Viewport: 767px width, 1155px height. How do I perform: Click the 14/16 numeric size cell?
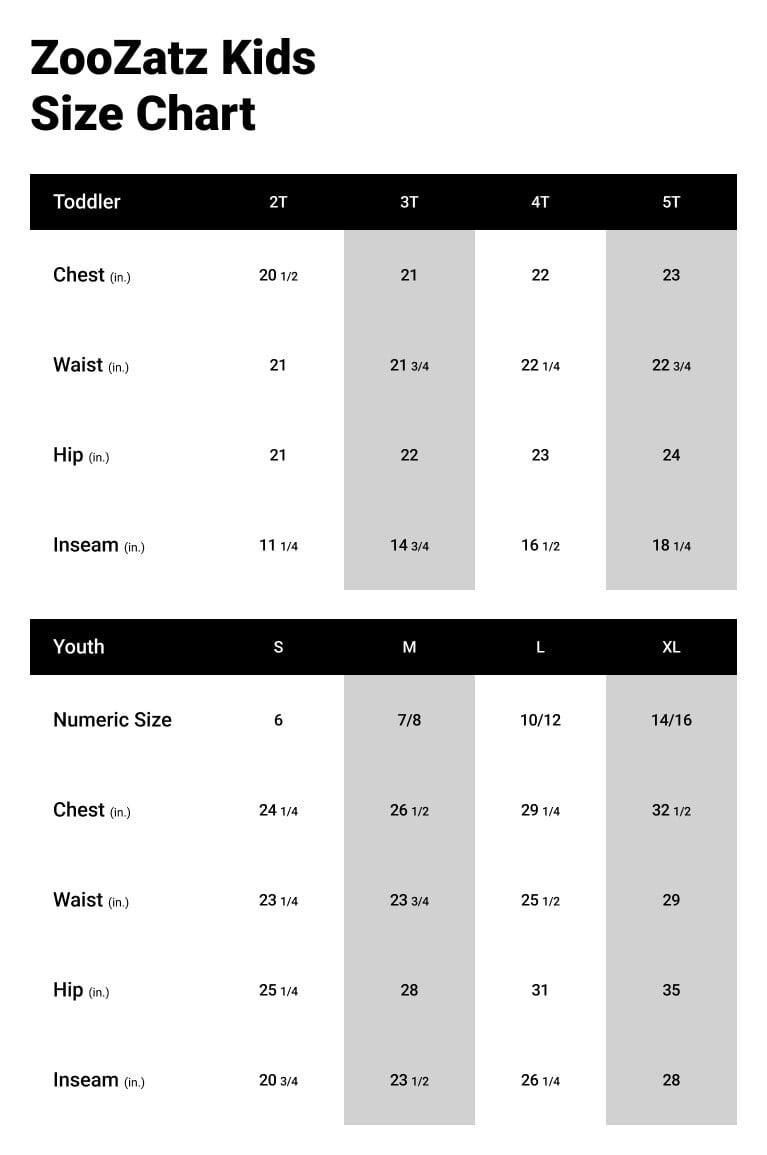[x=671, y=720]
